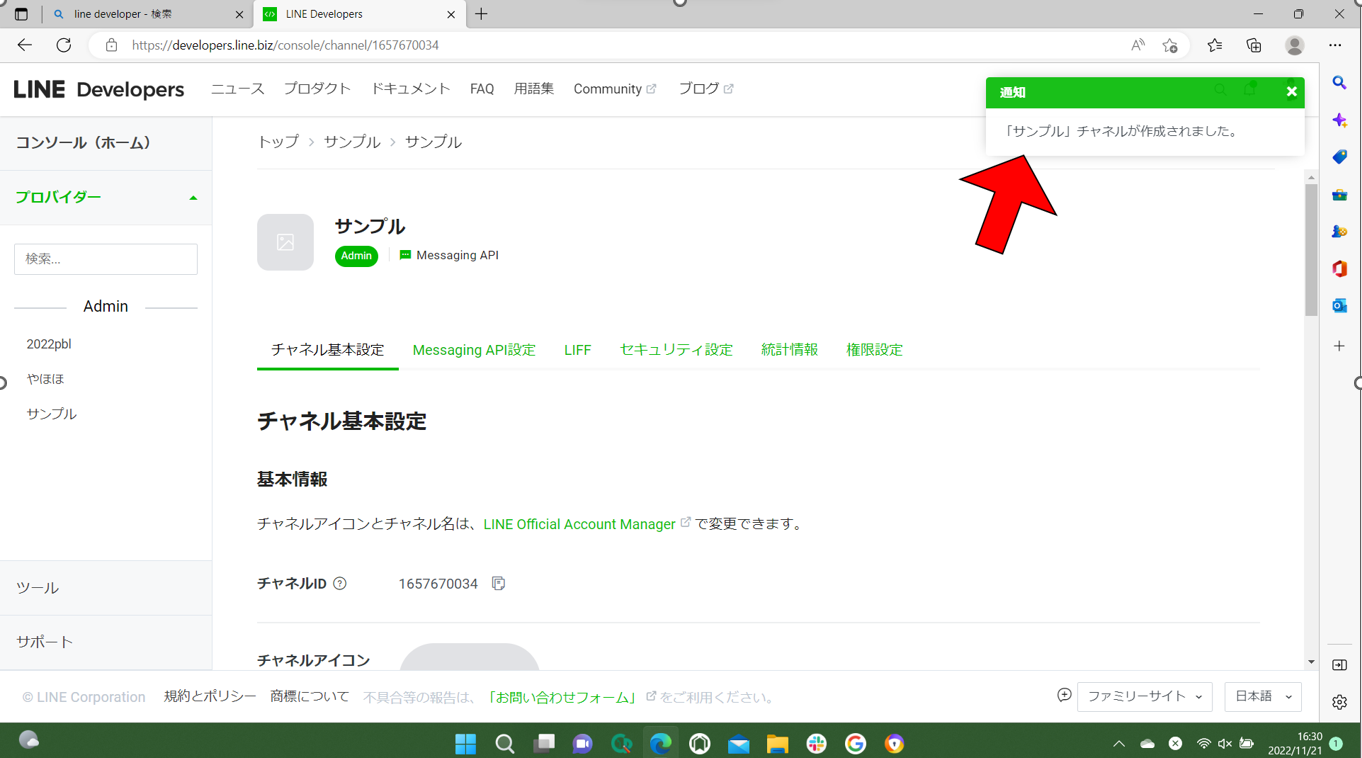Click the サンプル channel icon placeholder
This screenshot has width=1362, height=758.
tap(285, 242)
